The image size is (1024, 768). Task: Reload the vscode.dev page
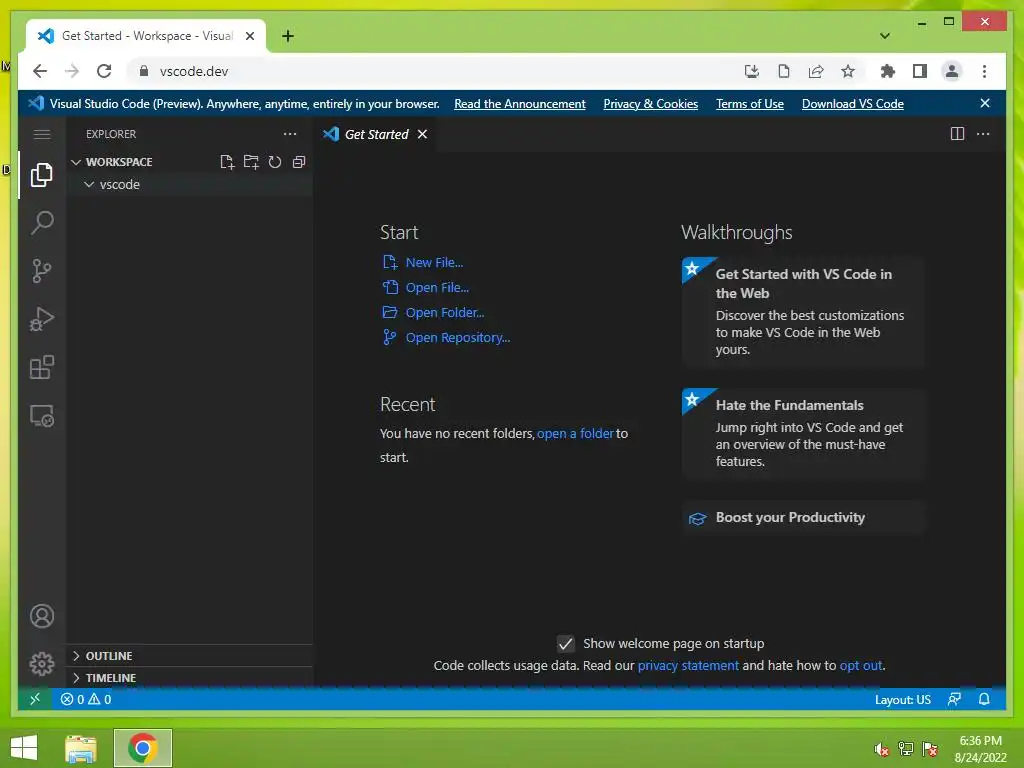104,71
